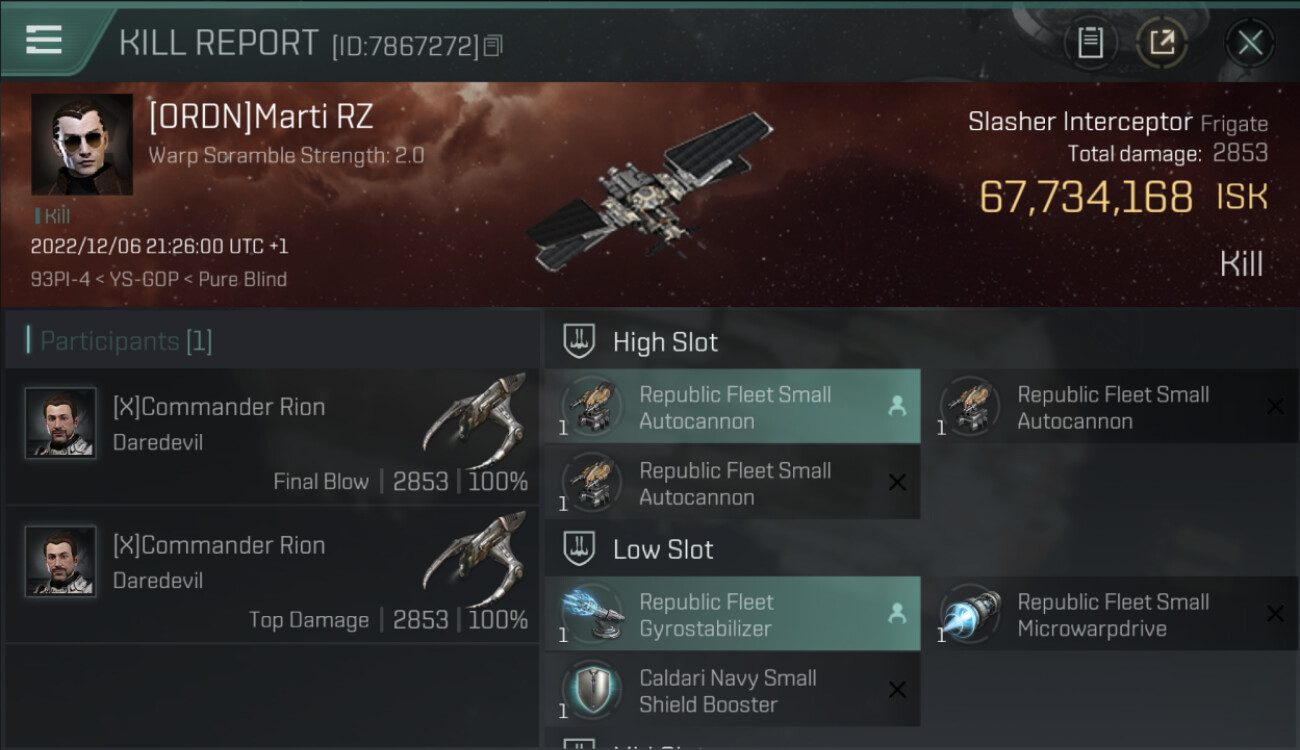This screenshot has height=750, width=1300.
Task: Click X on the Caldari Navy Shield Booster
Action: [897, 690]
